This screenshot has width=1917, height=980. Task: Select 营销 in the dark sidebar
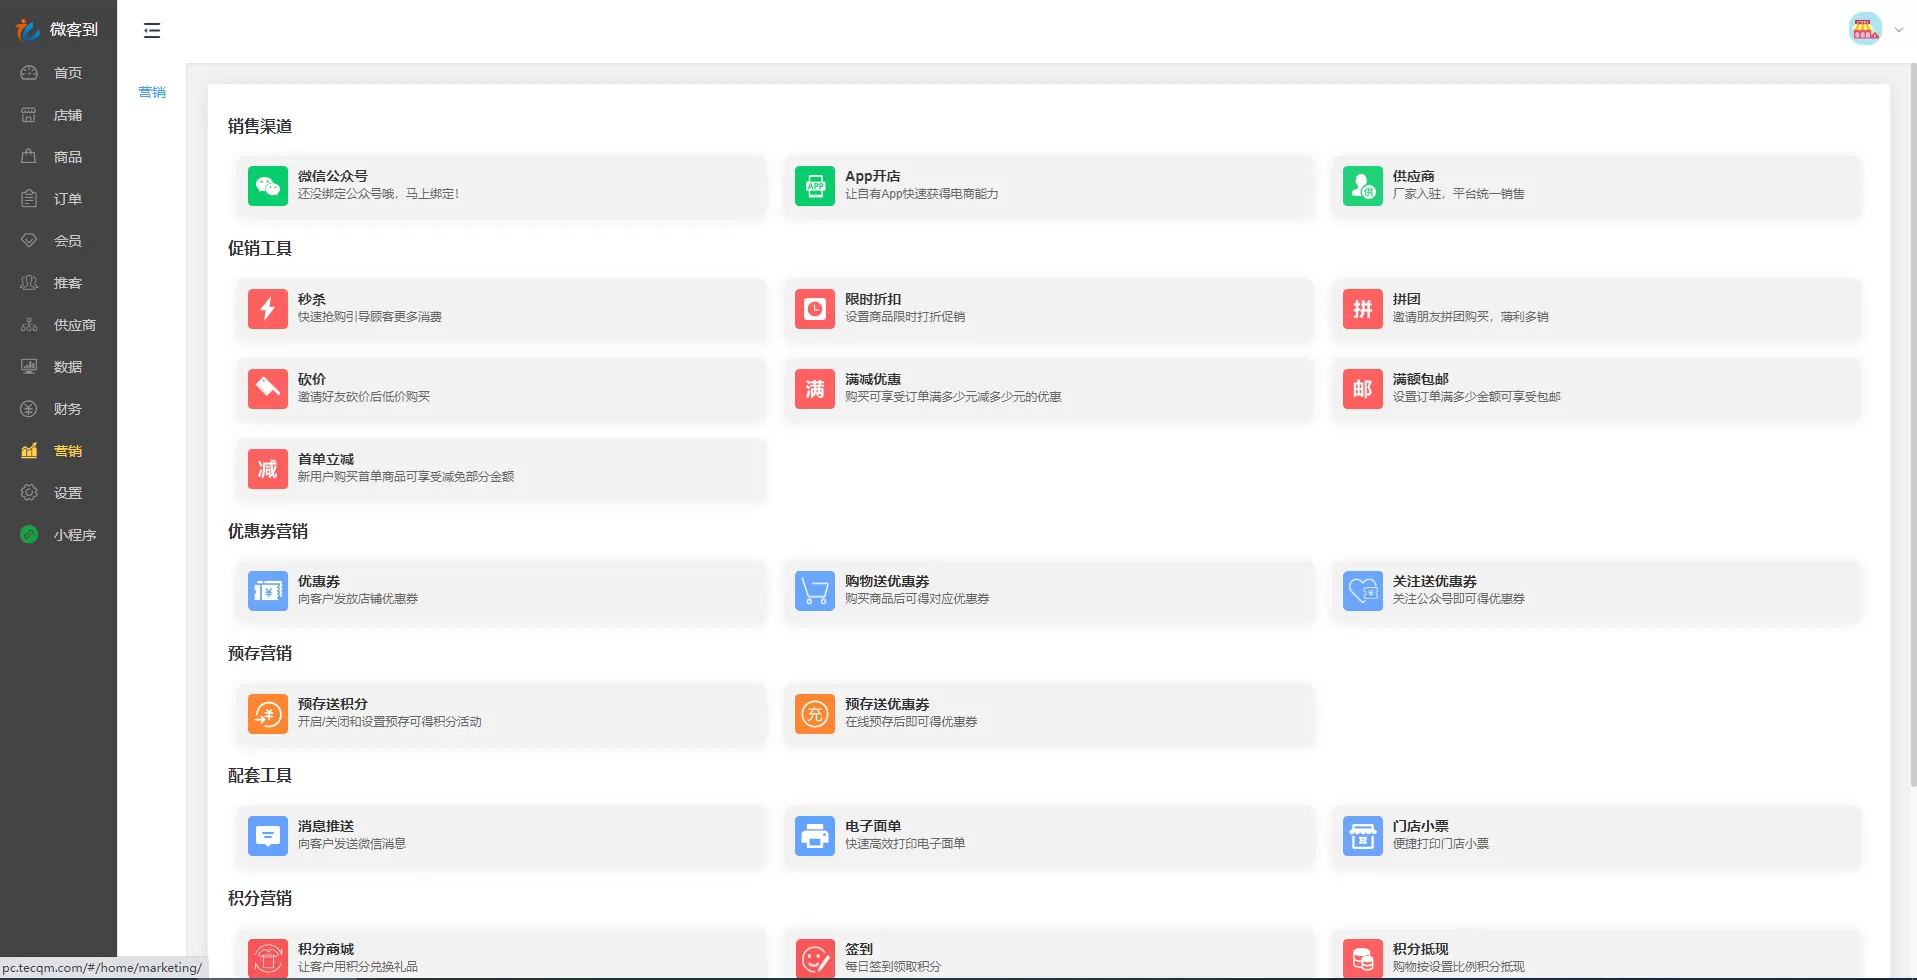pyautogui.click(x=58, y=451)
